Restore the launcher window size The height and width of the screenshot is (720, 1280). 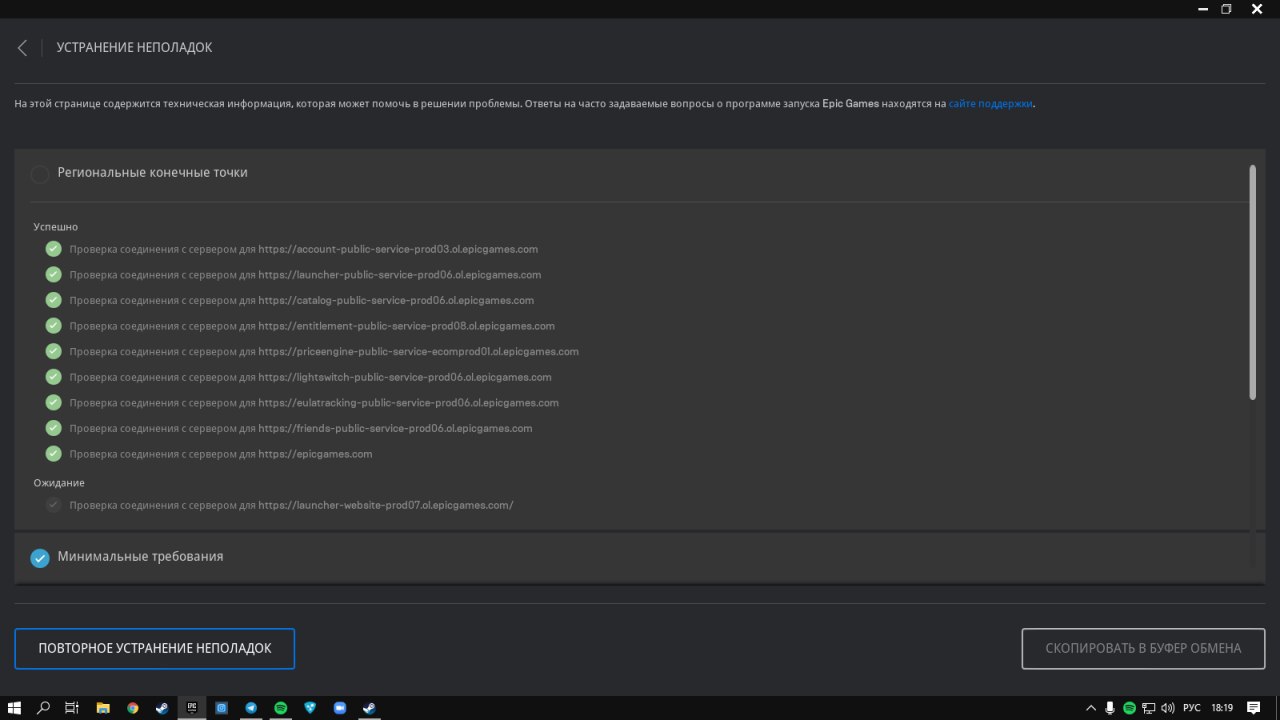click(1226, 9)
